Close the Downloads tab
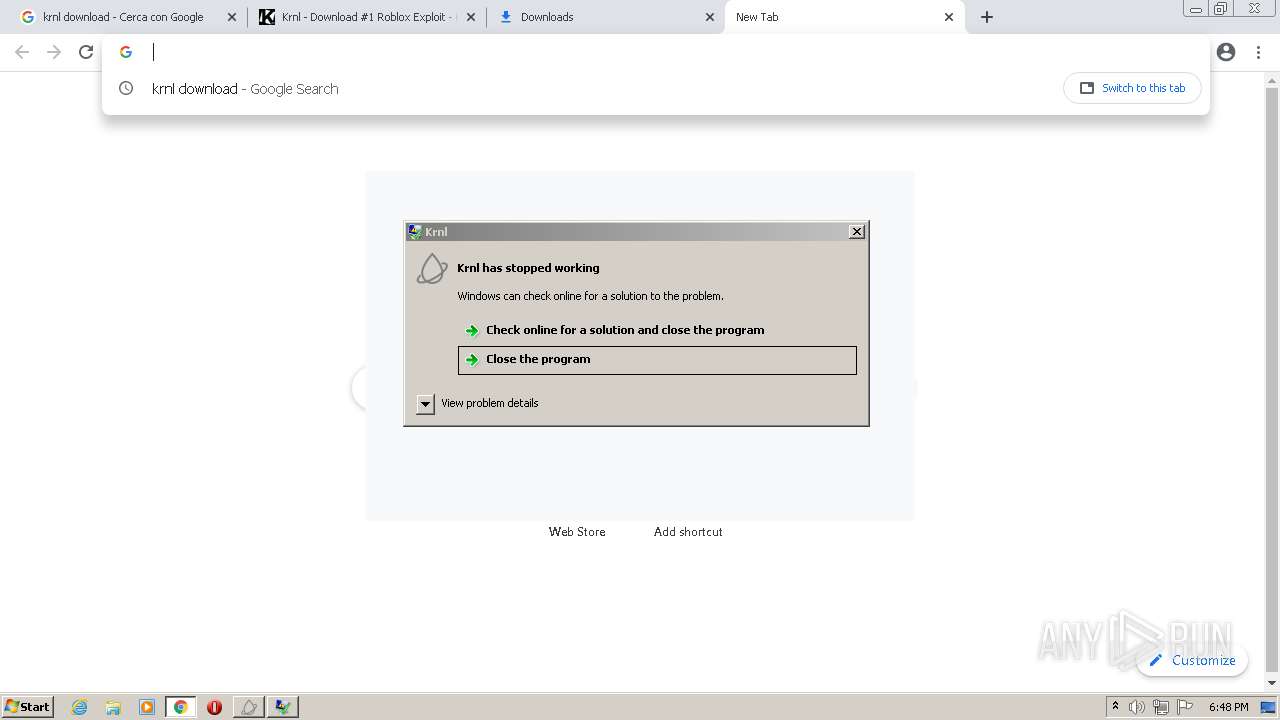 pos(710,17)
